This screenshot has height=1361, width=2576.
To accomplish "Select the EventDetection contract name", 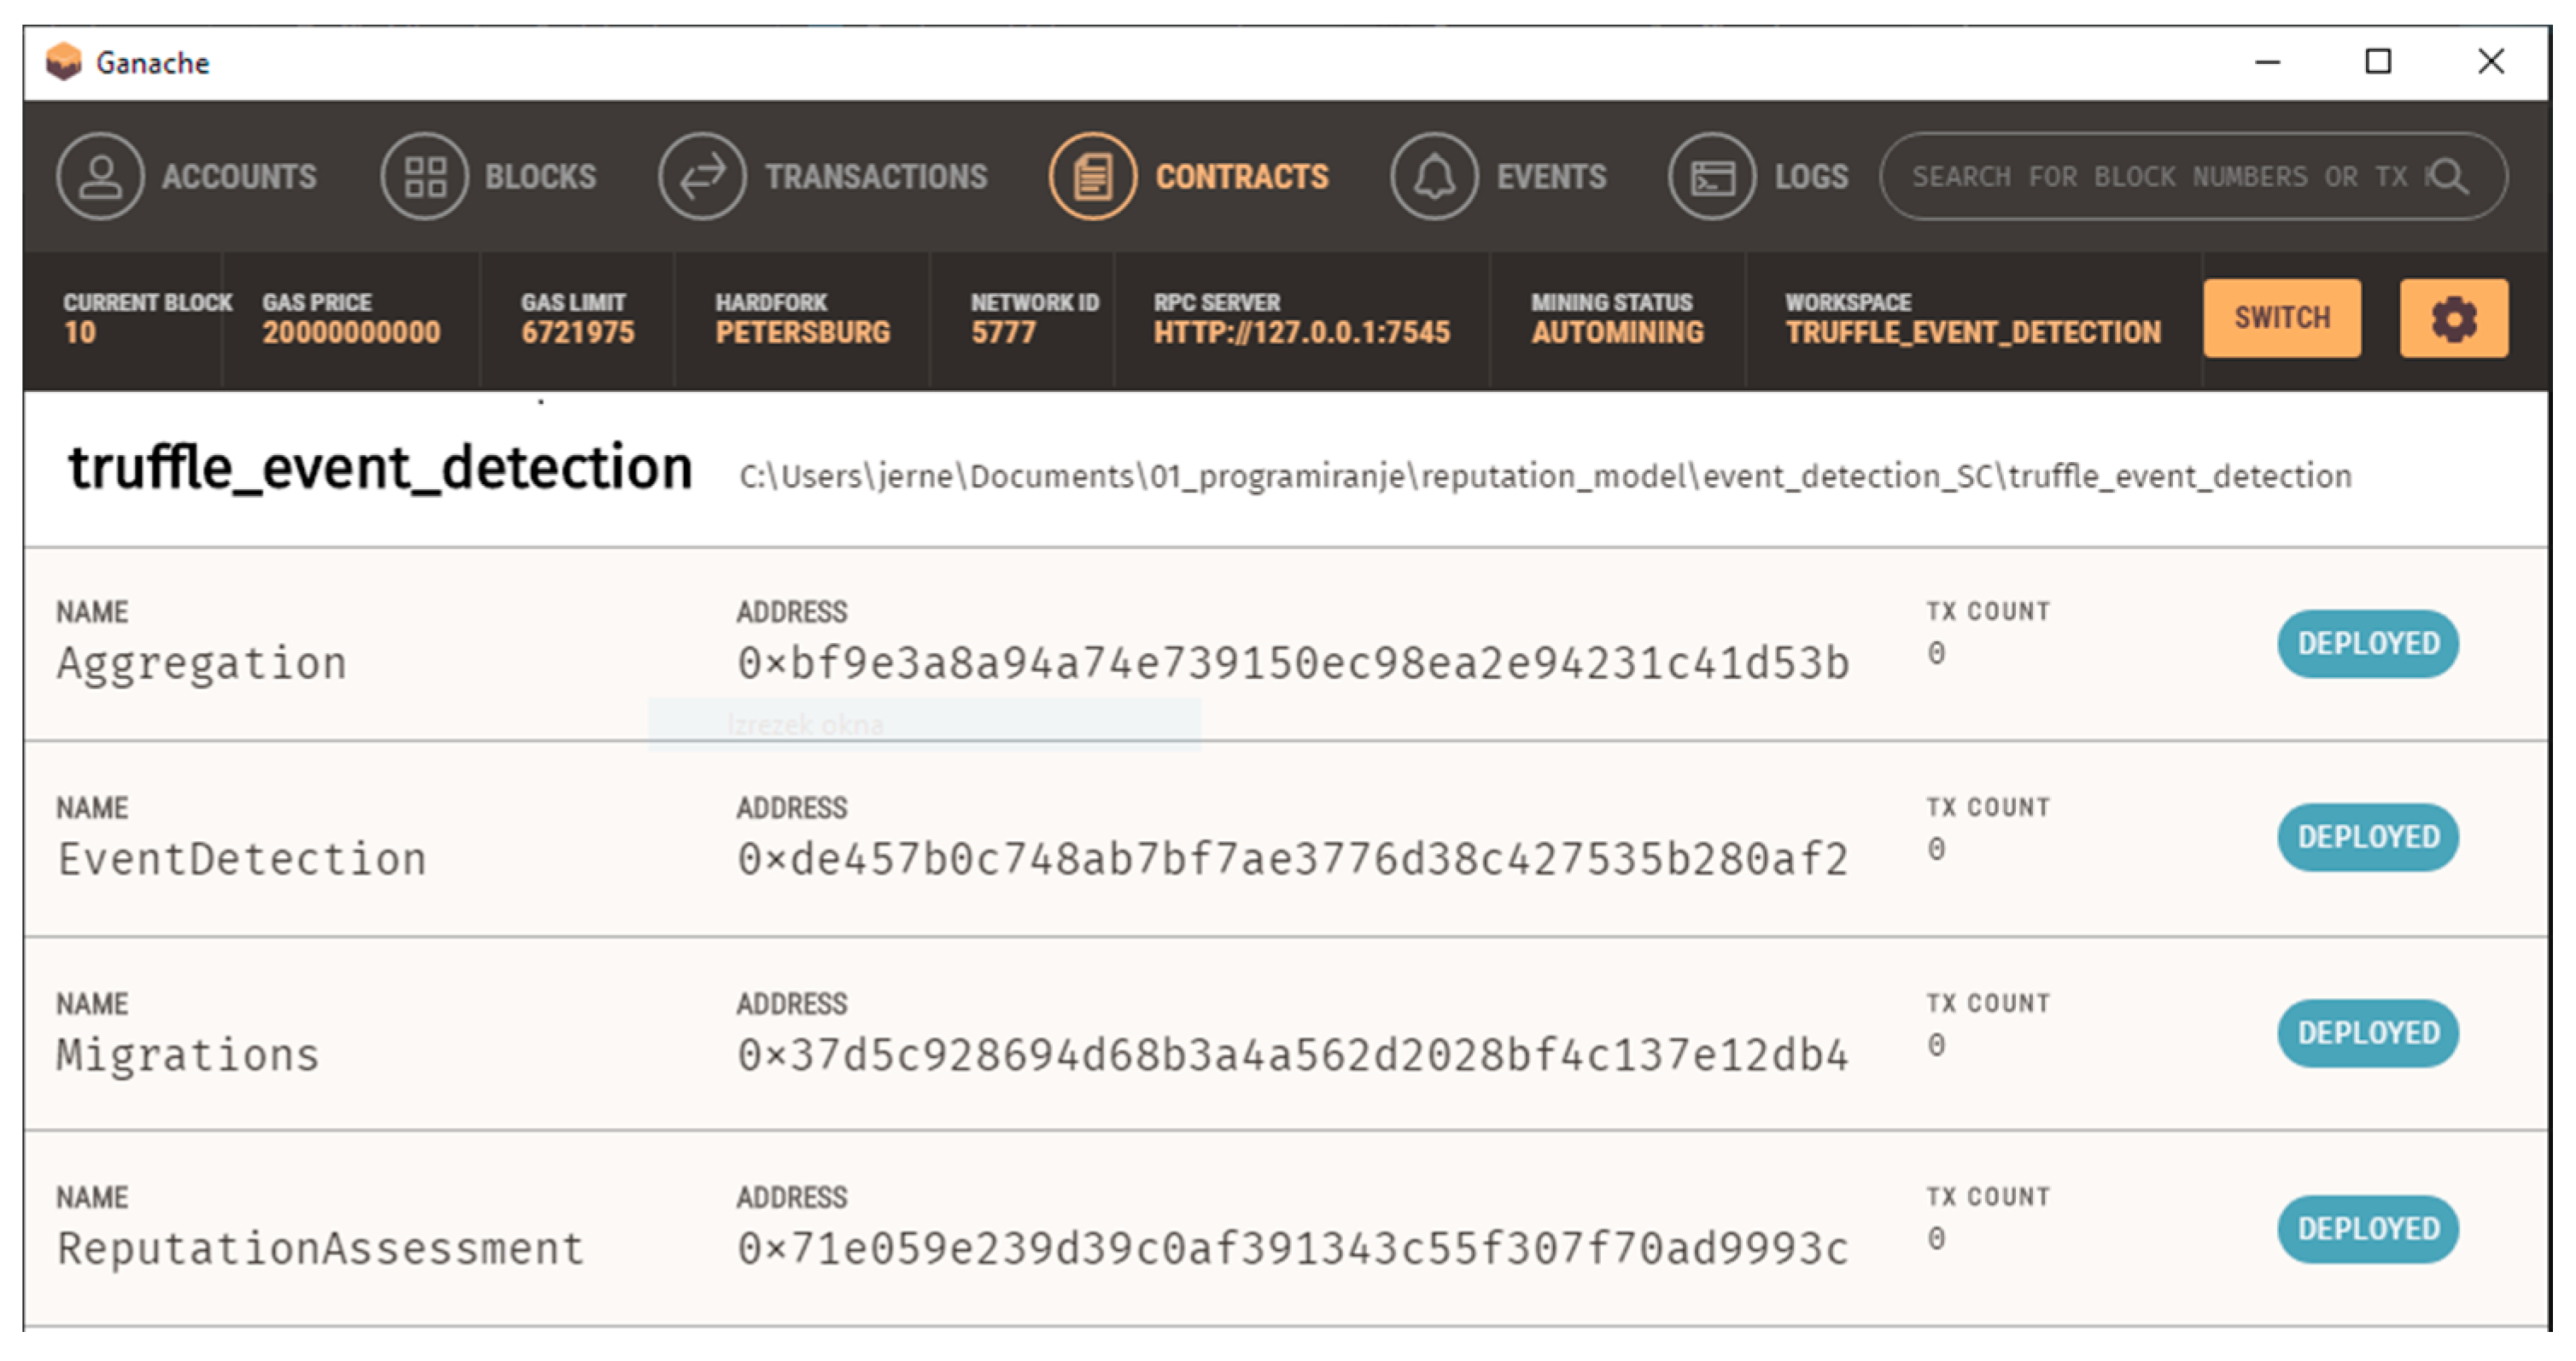I will (x=242, y=859).
